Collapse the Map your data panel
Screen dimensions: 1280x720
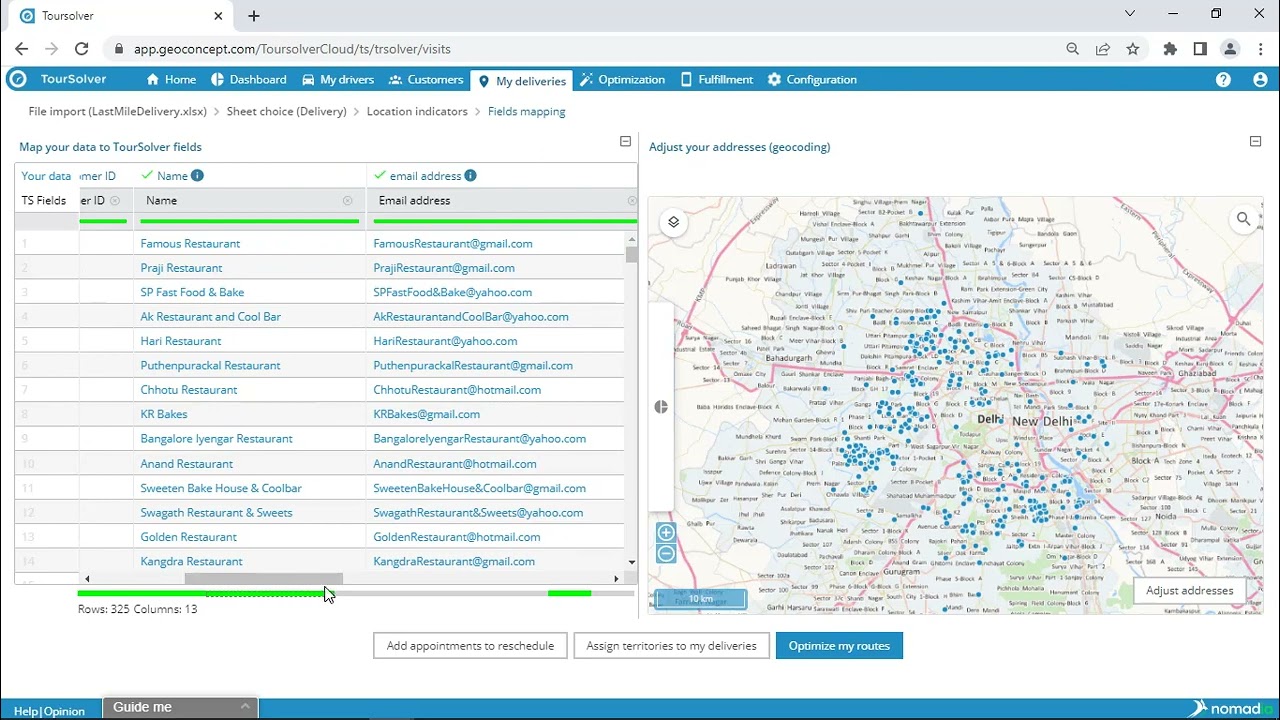[626, 142]
